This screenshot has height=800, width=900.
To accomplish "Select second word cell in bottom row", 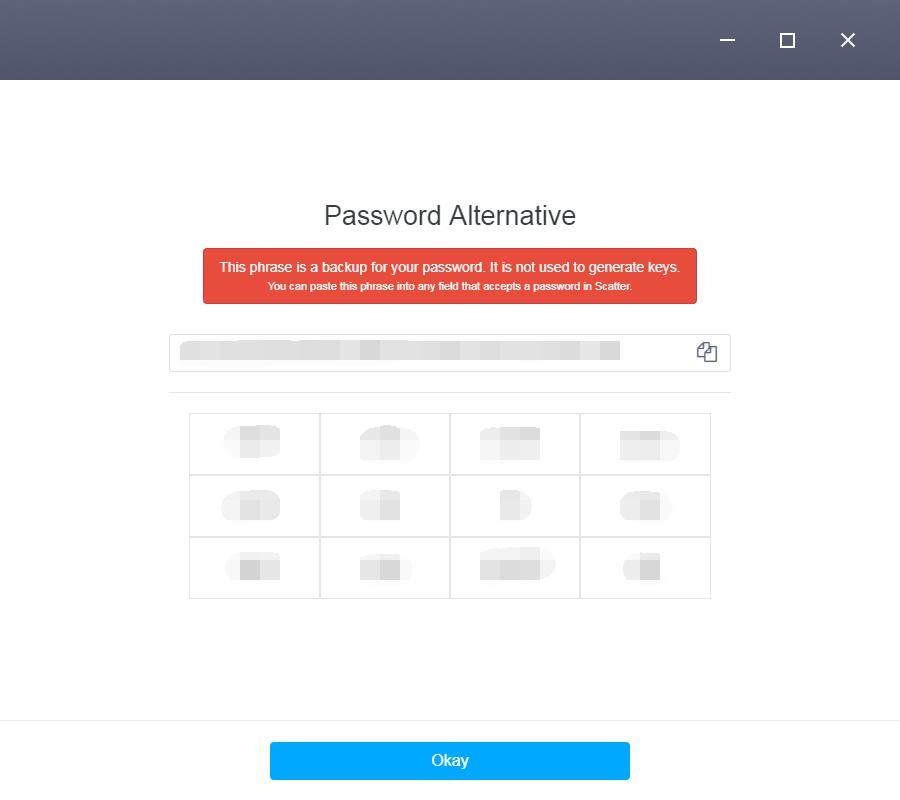I will 385,568.
